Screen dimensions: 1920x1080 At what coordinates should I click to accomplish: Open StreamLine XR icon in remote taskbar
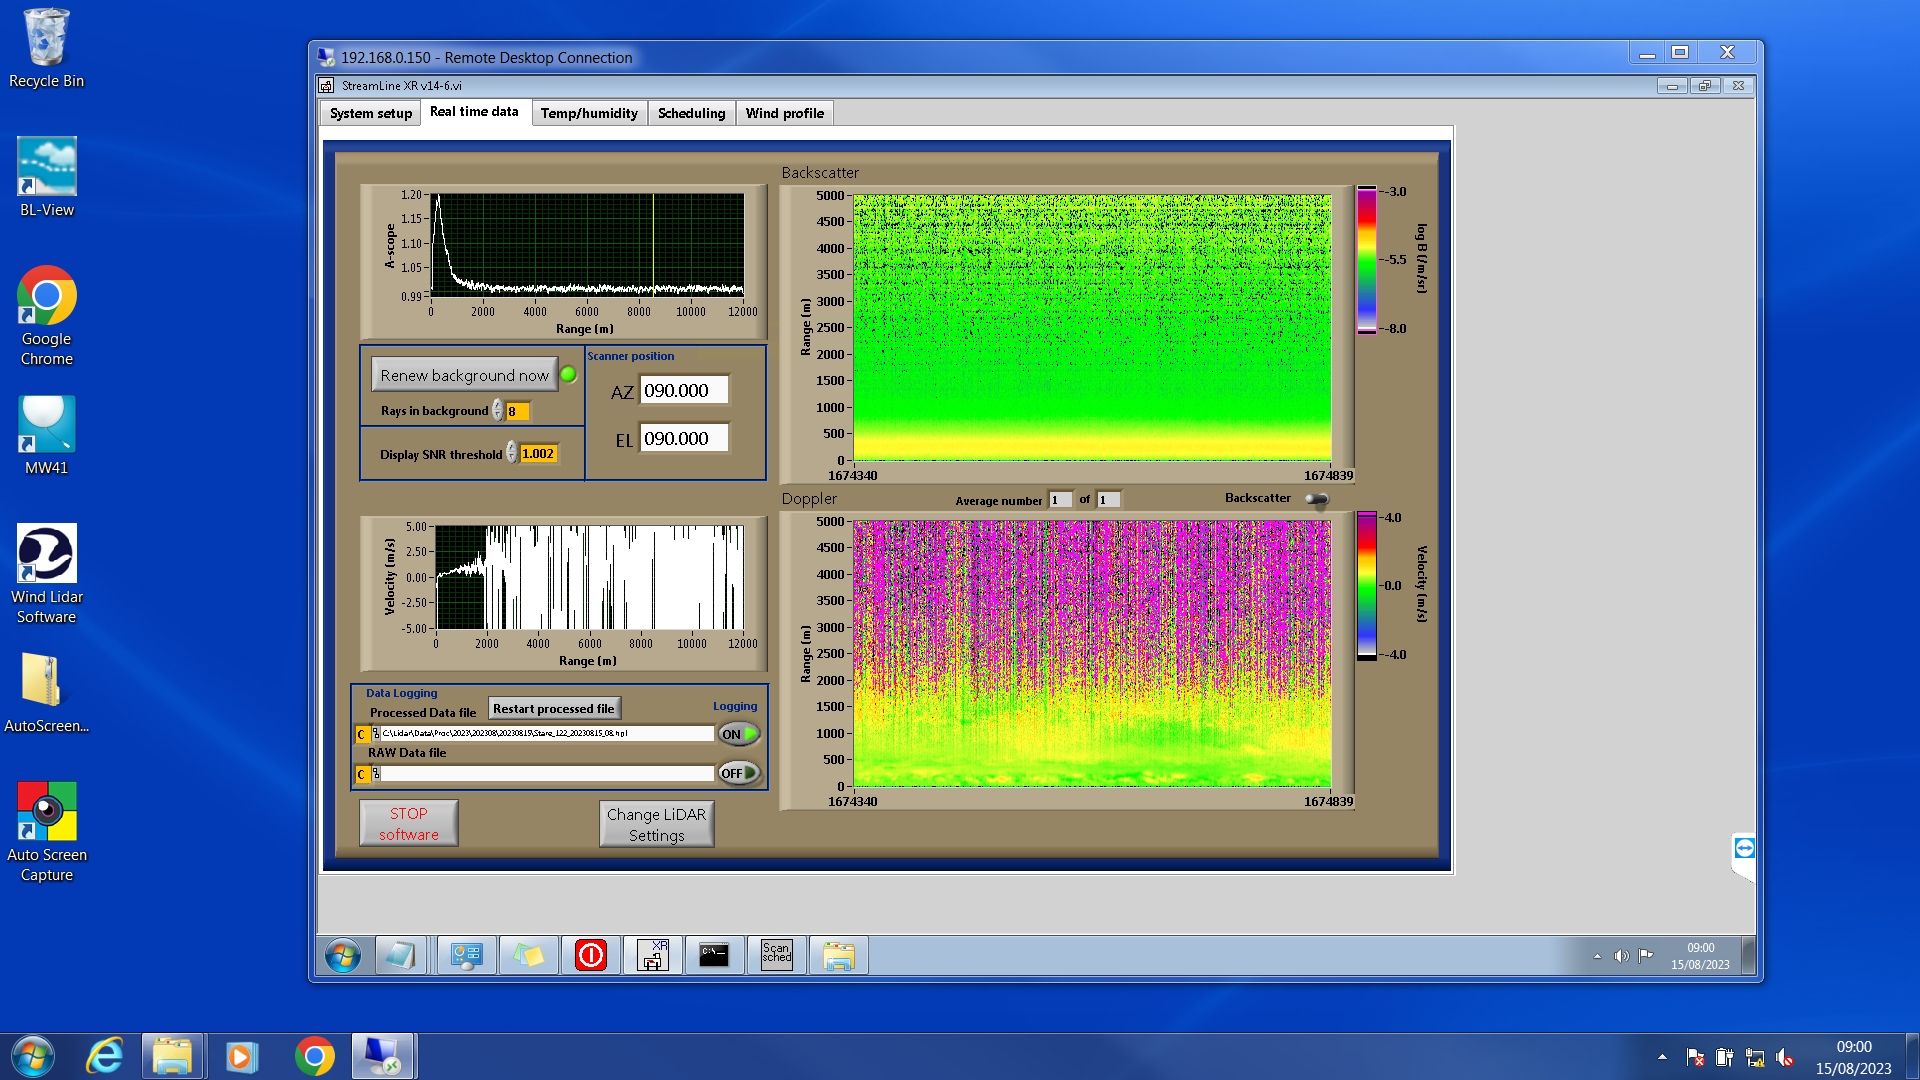(x=653, y=955)
